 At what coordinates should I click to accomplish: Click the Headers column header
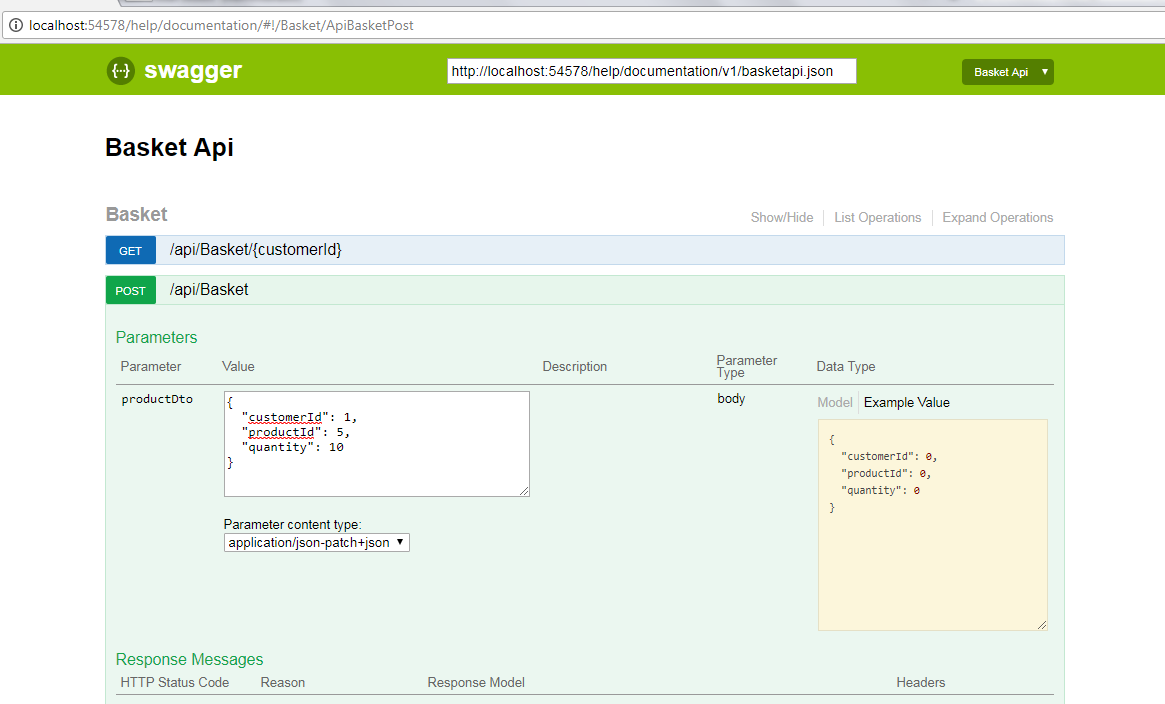coord(921,682)
